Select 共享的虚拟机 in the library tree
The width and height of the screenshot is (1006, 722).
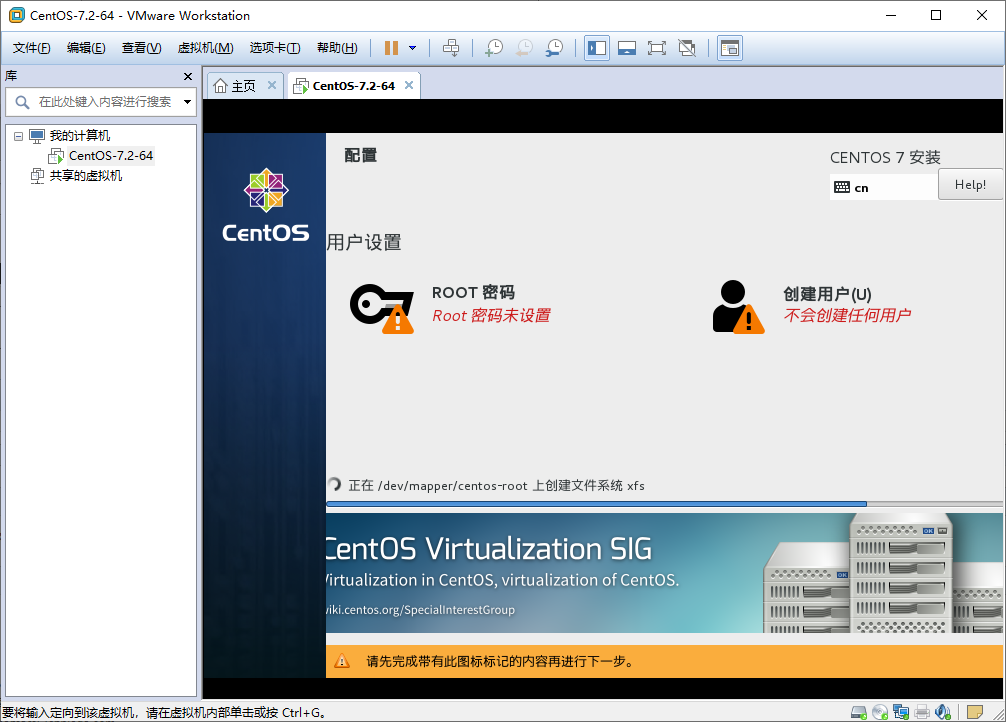click(x=86, y=176)
